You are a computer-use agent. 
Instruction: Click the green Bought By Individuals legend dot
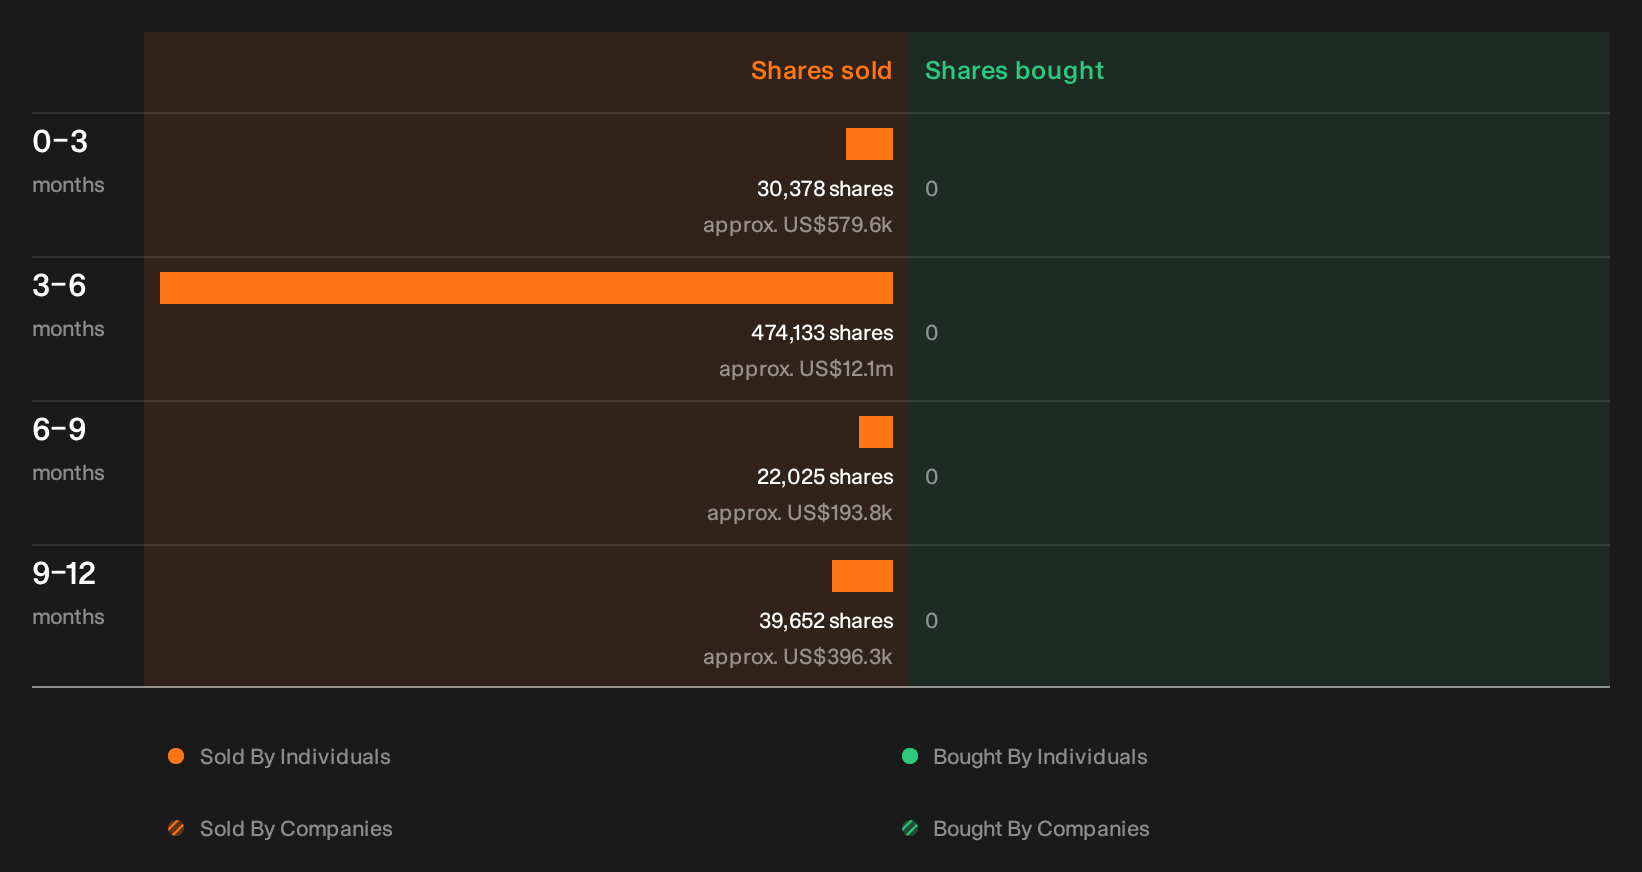(910, 756)
